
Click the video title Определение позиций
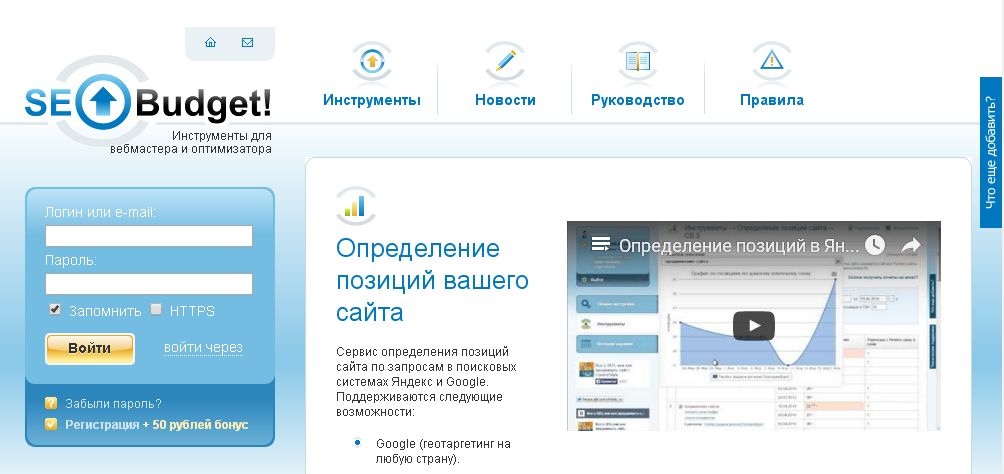tap(738, 245)
